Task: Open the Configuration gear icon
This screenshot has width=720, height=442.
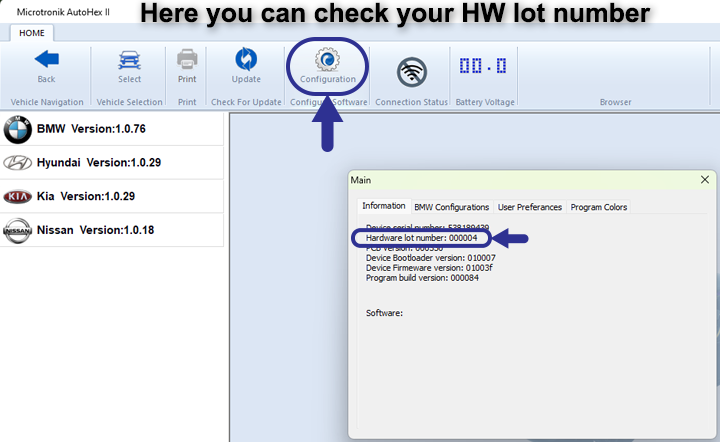Action: pyautogui.click(x=327, y=60)
